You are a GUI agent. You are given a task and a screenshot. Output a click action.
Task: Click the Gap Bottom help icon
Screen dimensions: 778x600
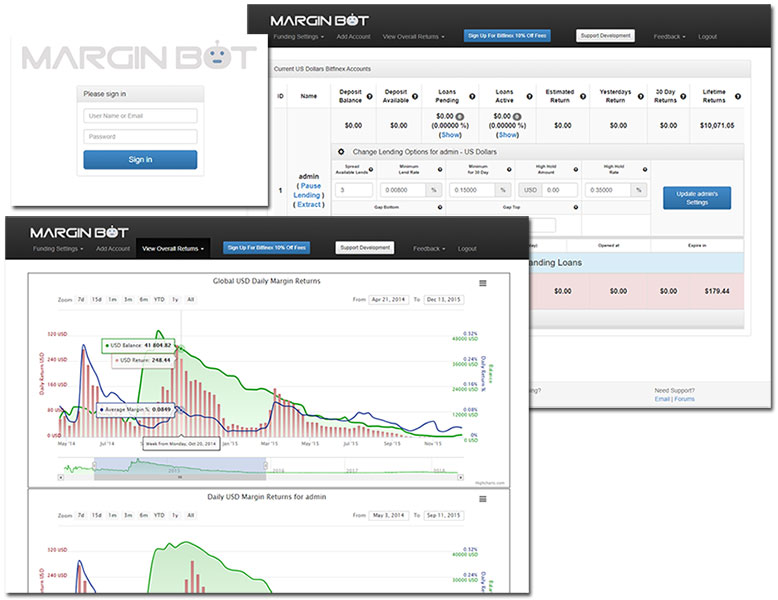click(x=440, y=207)
